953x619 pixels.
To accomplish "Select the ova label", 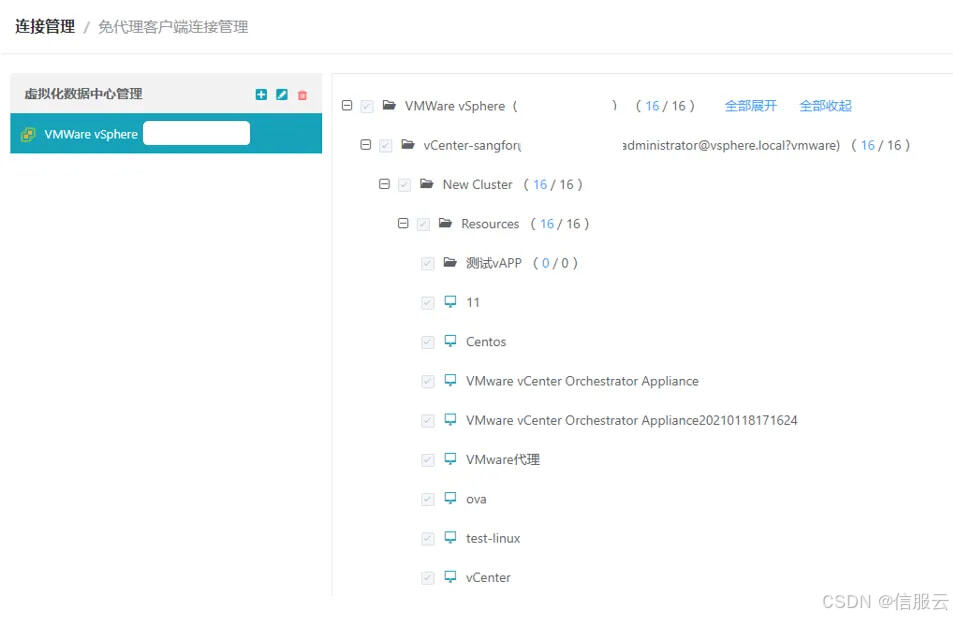I will coord(476,499).
